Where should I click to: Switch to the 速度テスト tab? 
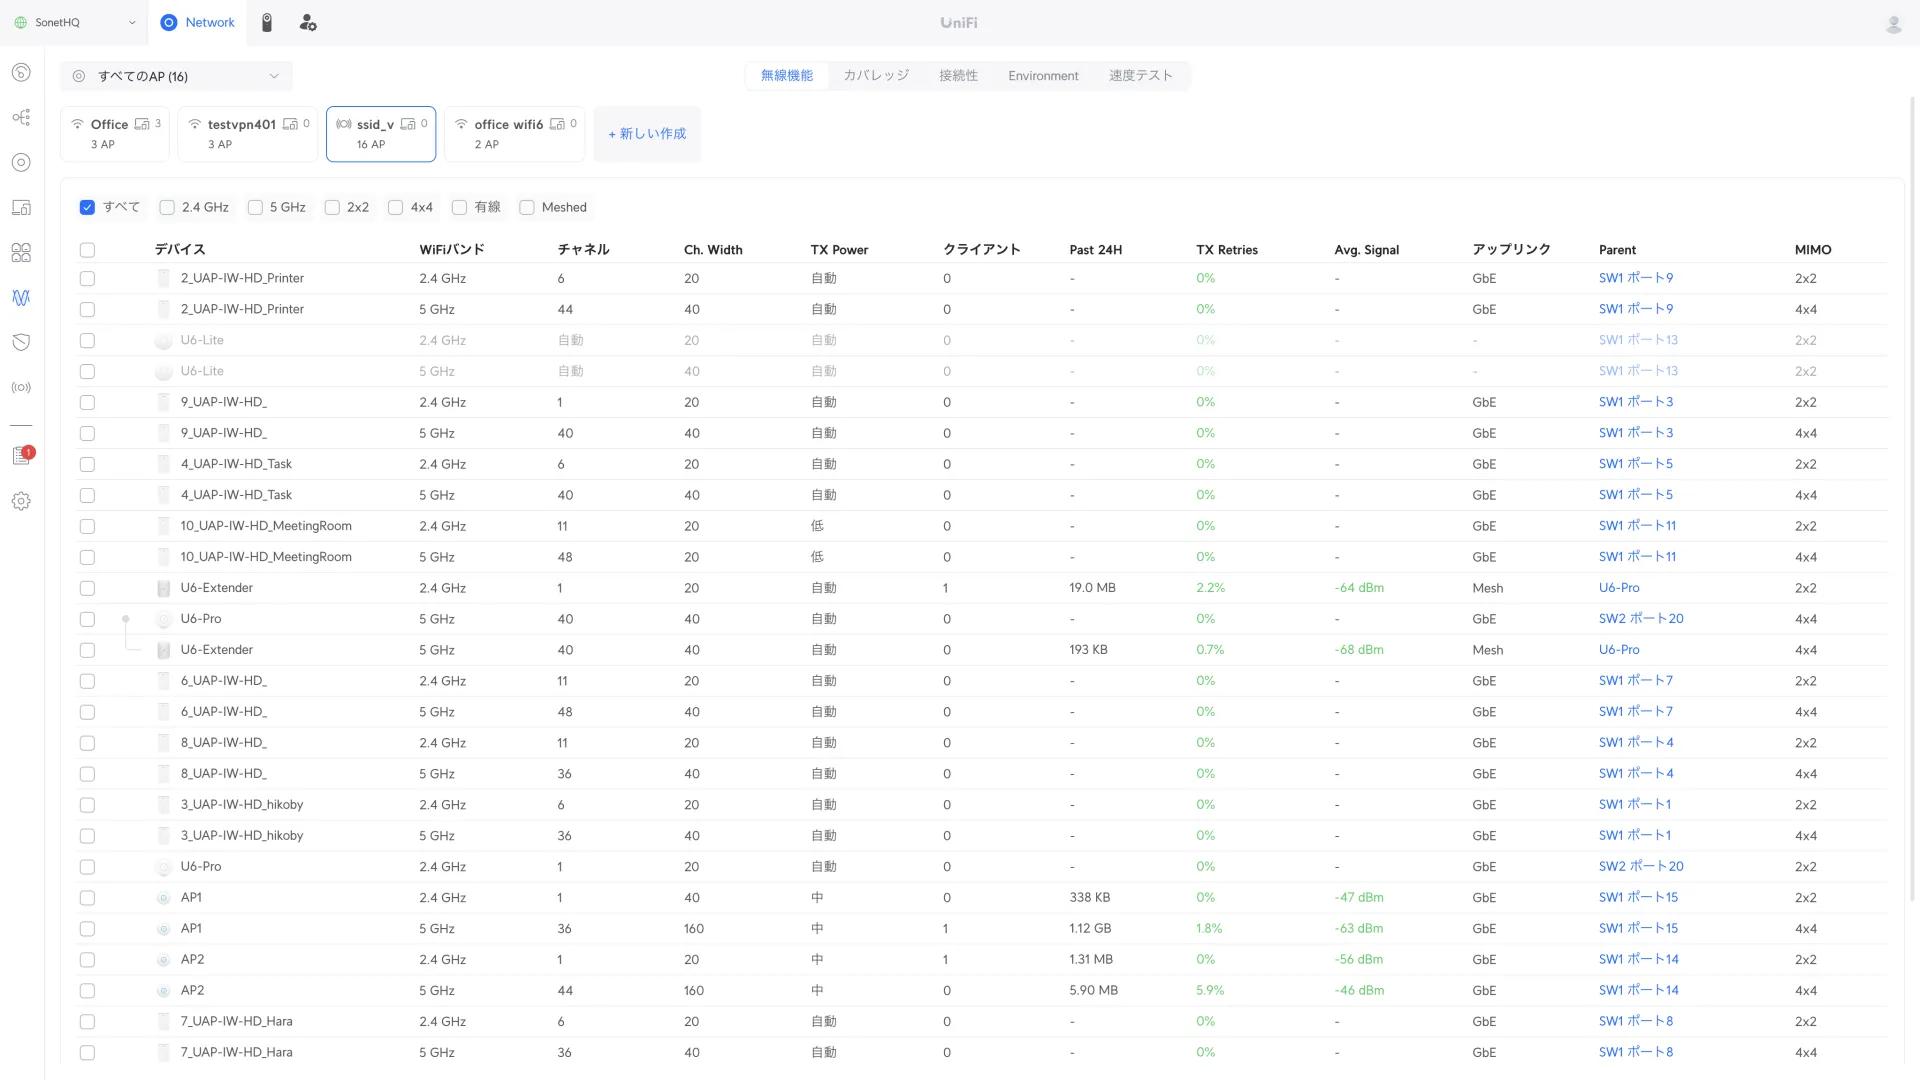tap(1140, 76)
